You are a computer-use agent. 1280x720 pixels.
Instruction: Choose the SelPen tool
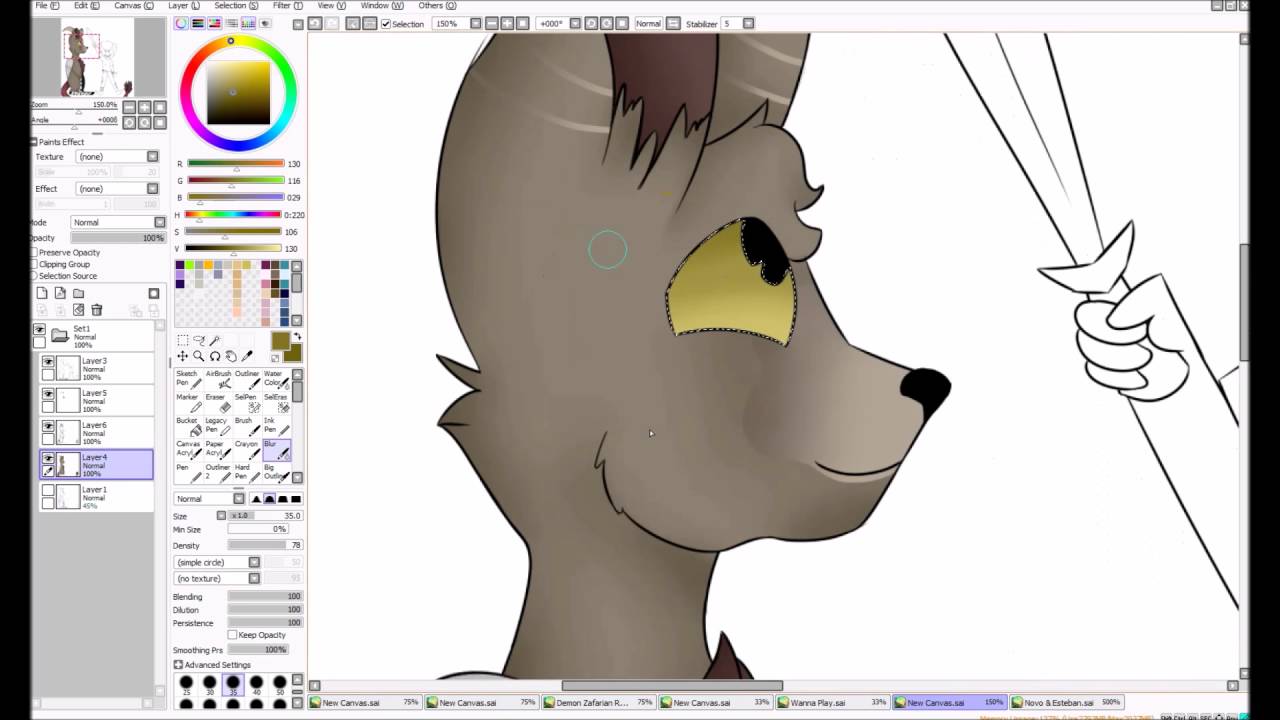tap(247, 403)
